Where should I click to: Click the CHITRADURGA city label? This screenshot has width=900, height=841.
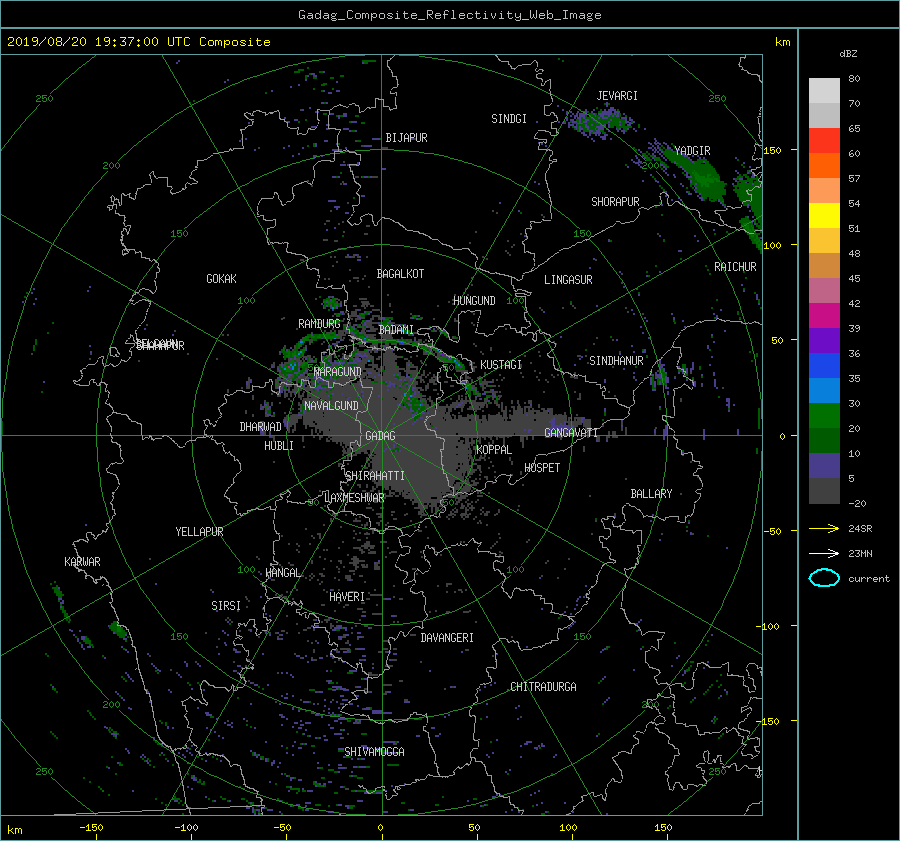click(544, 687)
